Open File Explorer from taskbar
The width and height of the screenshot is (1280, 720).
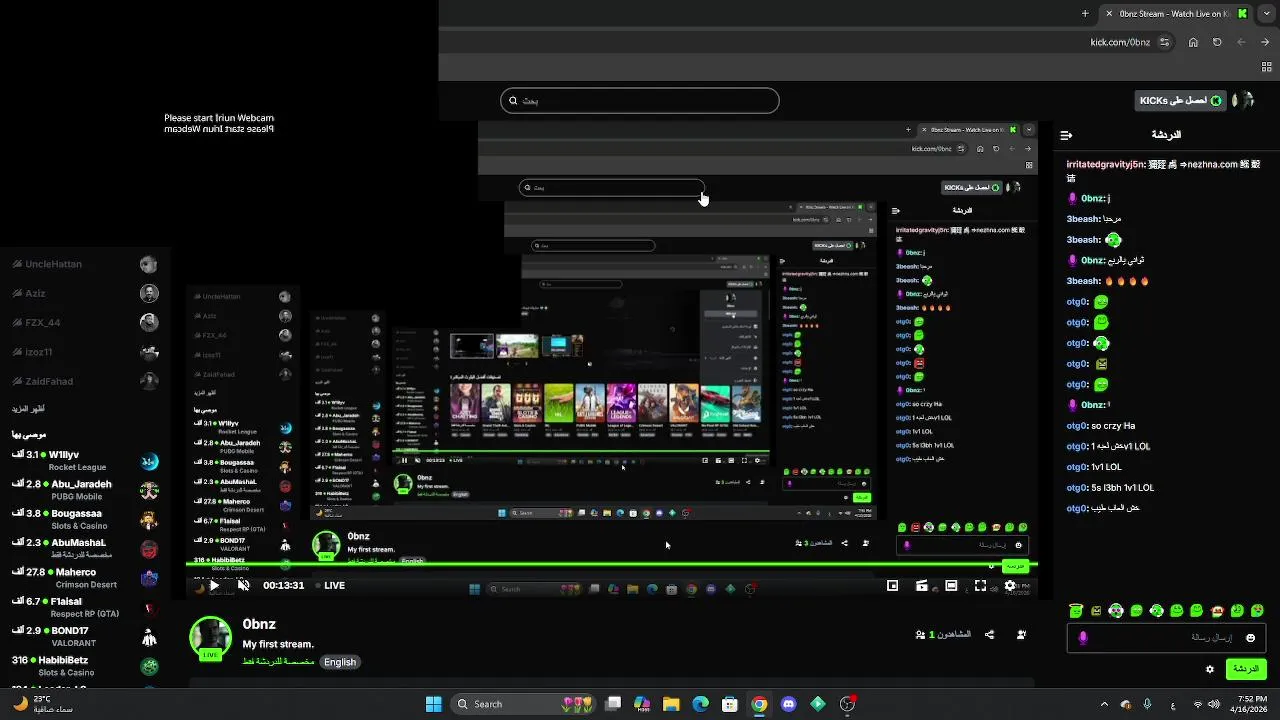click(671, 704)
